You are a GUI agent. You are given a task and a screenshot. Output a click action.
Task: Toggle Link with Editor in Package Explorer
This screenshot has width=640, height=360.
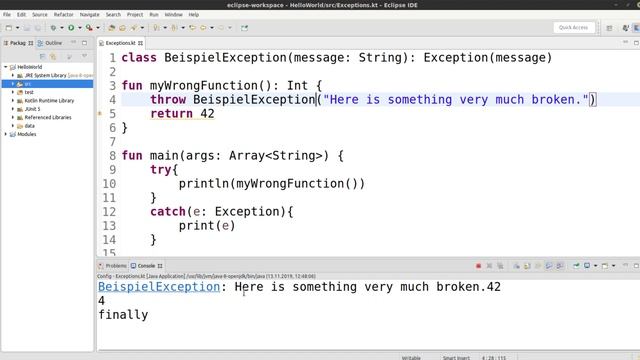point(53,56)
